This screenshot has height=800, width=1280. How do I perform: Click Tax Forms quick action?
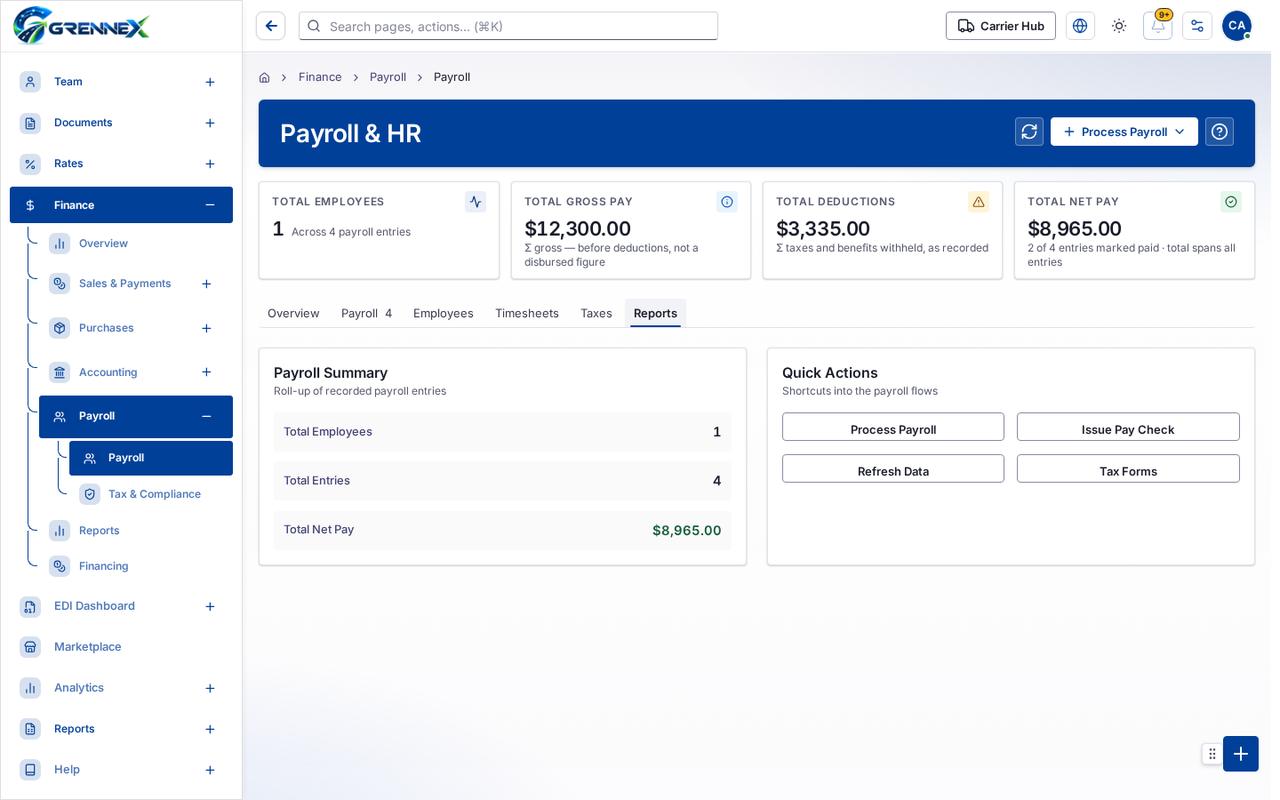(x=1128, y=469)
